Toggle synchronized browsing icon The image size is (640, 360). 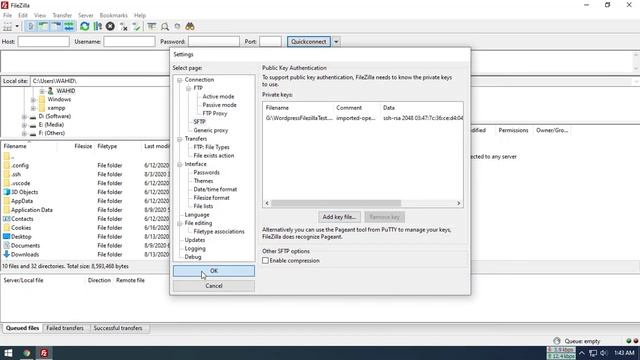[178, 27]
